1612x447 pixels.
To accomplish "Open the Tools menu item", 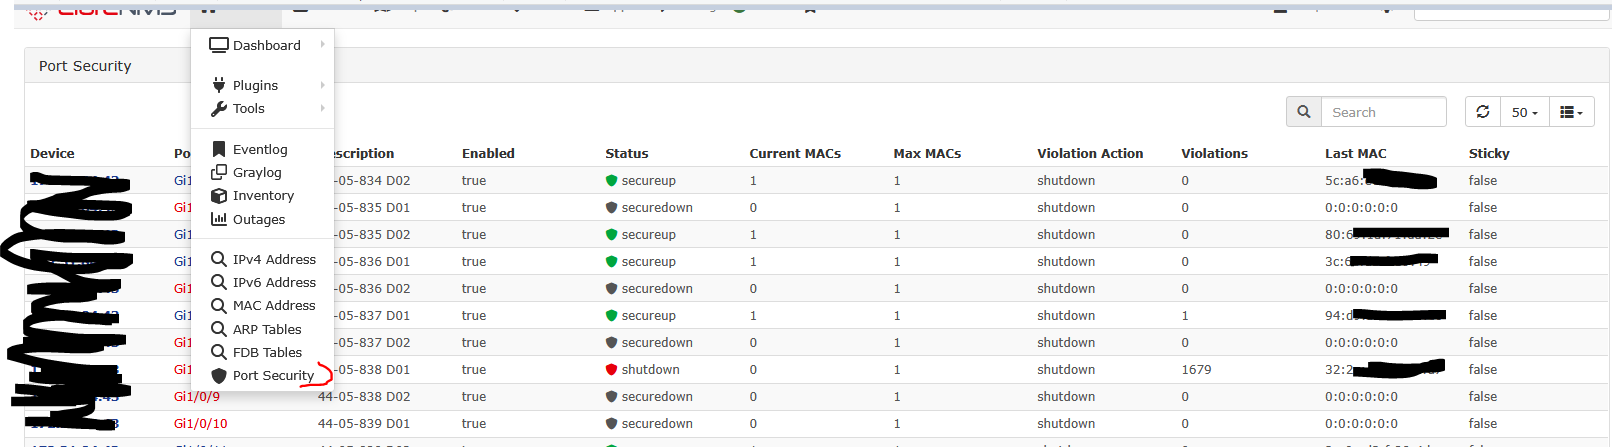I will pyautogui.click(x=249, y=108).
